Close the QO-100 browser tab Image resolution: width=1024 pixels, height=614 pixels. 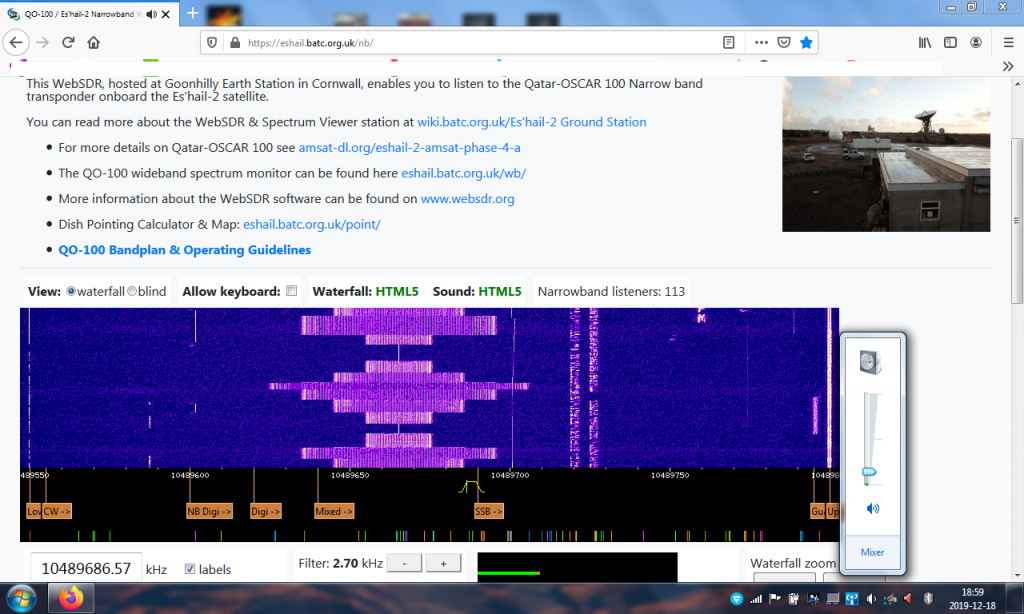tap(166, 14)
